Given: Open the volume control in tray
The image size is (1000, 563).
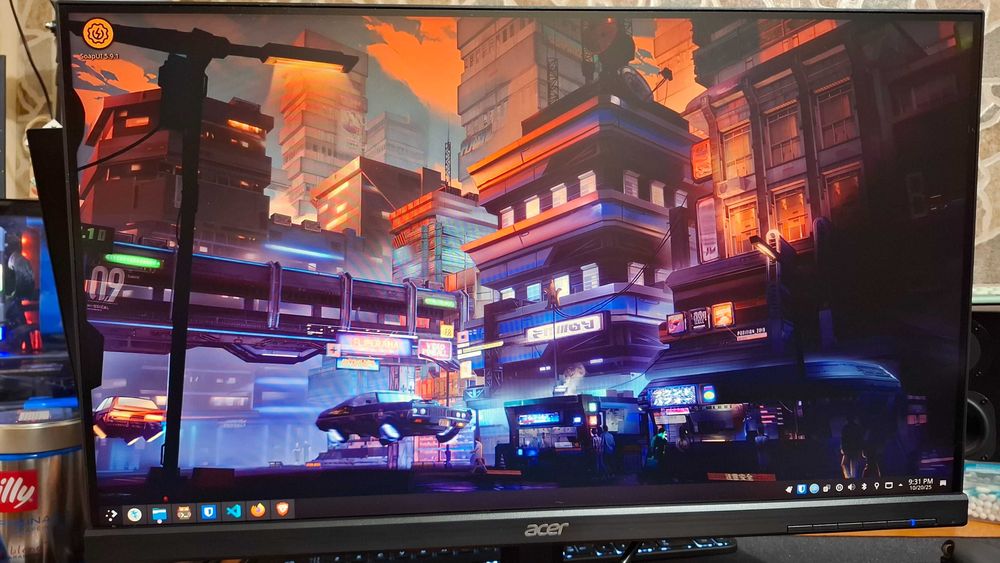Looking at the screenshot, I should [851, 486].
